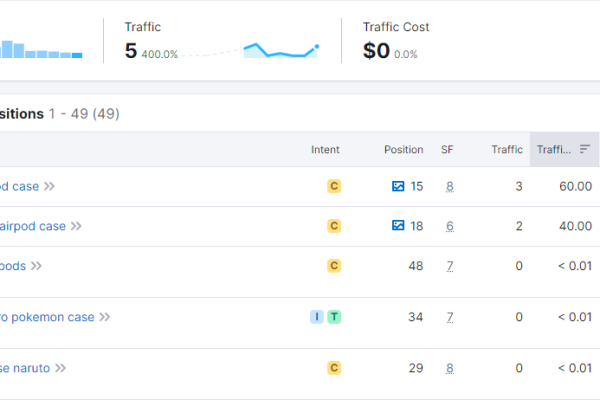This screenshot has height=400, width=600.
Task: Open the 'd case' keyword link
Action: [20, 186]
